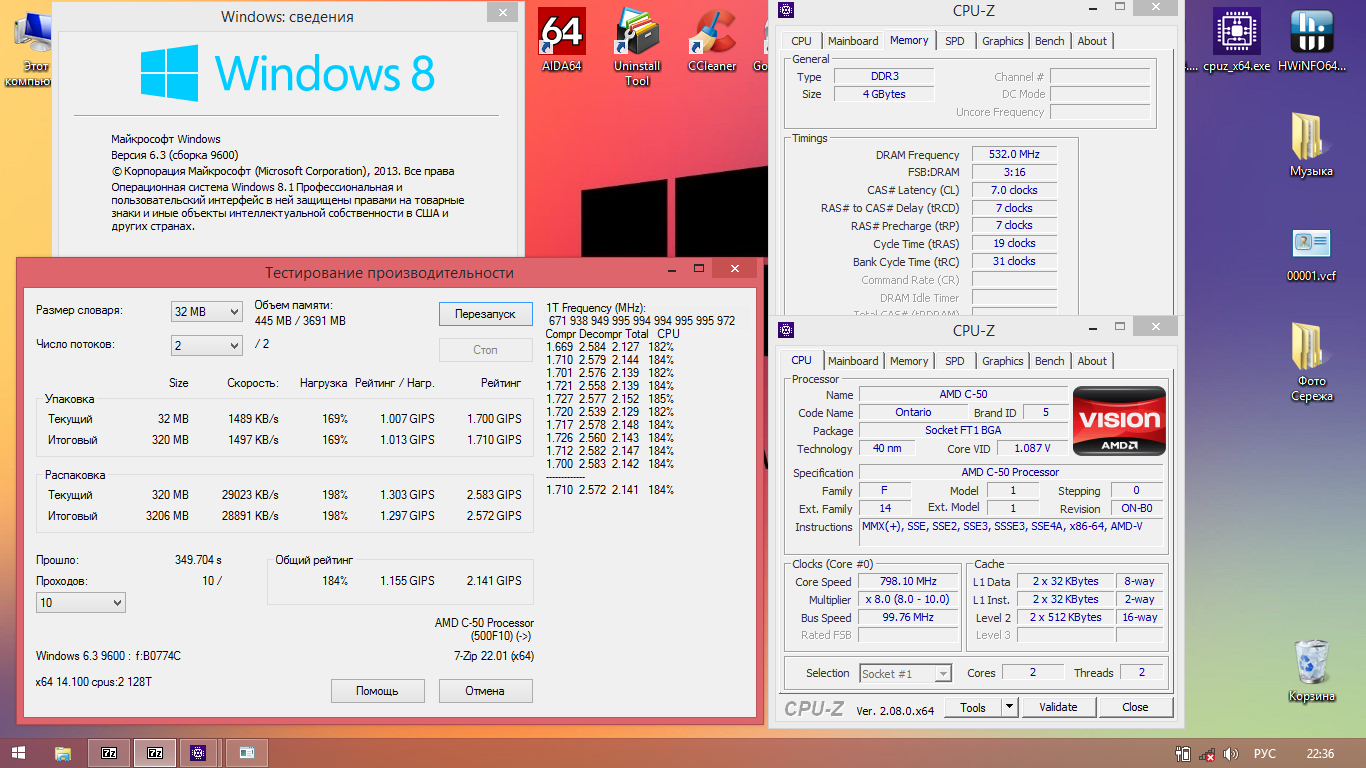The width and height of the screenshot is (1366, 768).
Task: Select the Фото Сережа folder icon
Action: point(1311,362)
